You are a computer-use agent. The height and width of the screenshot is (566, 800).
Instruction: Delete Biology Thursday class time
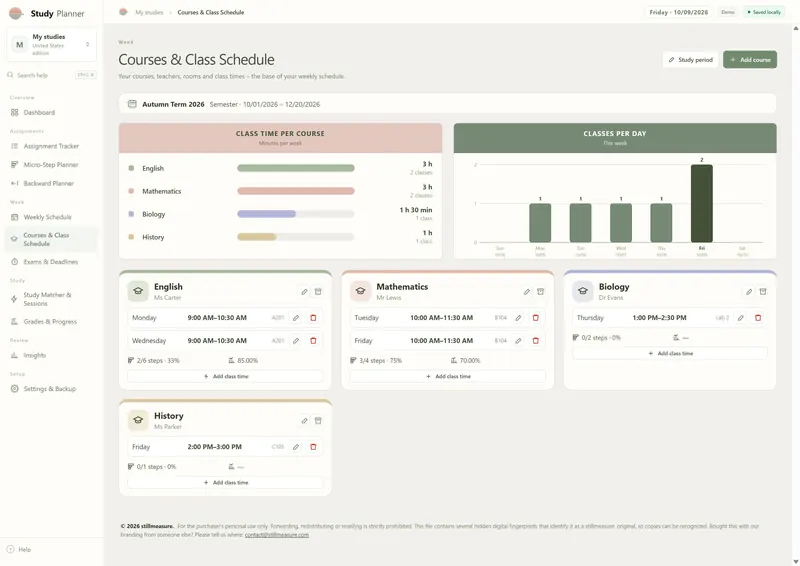(758, 318)
